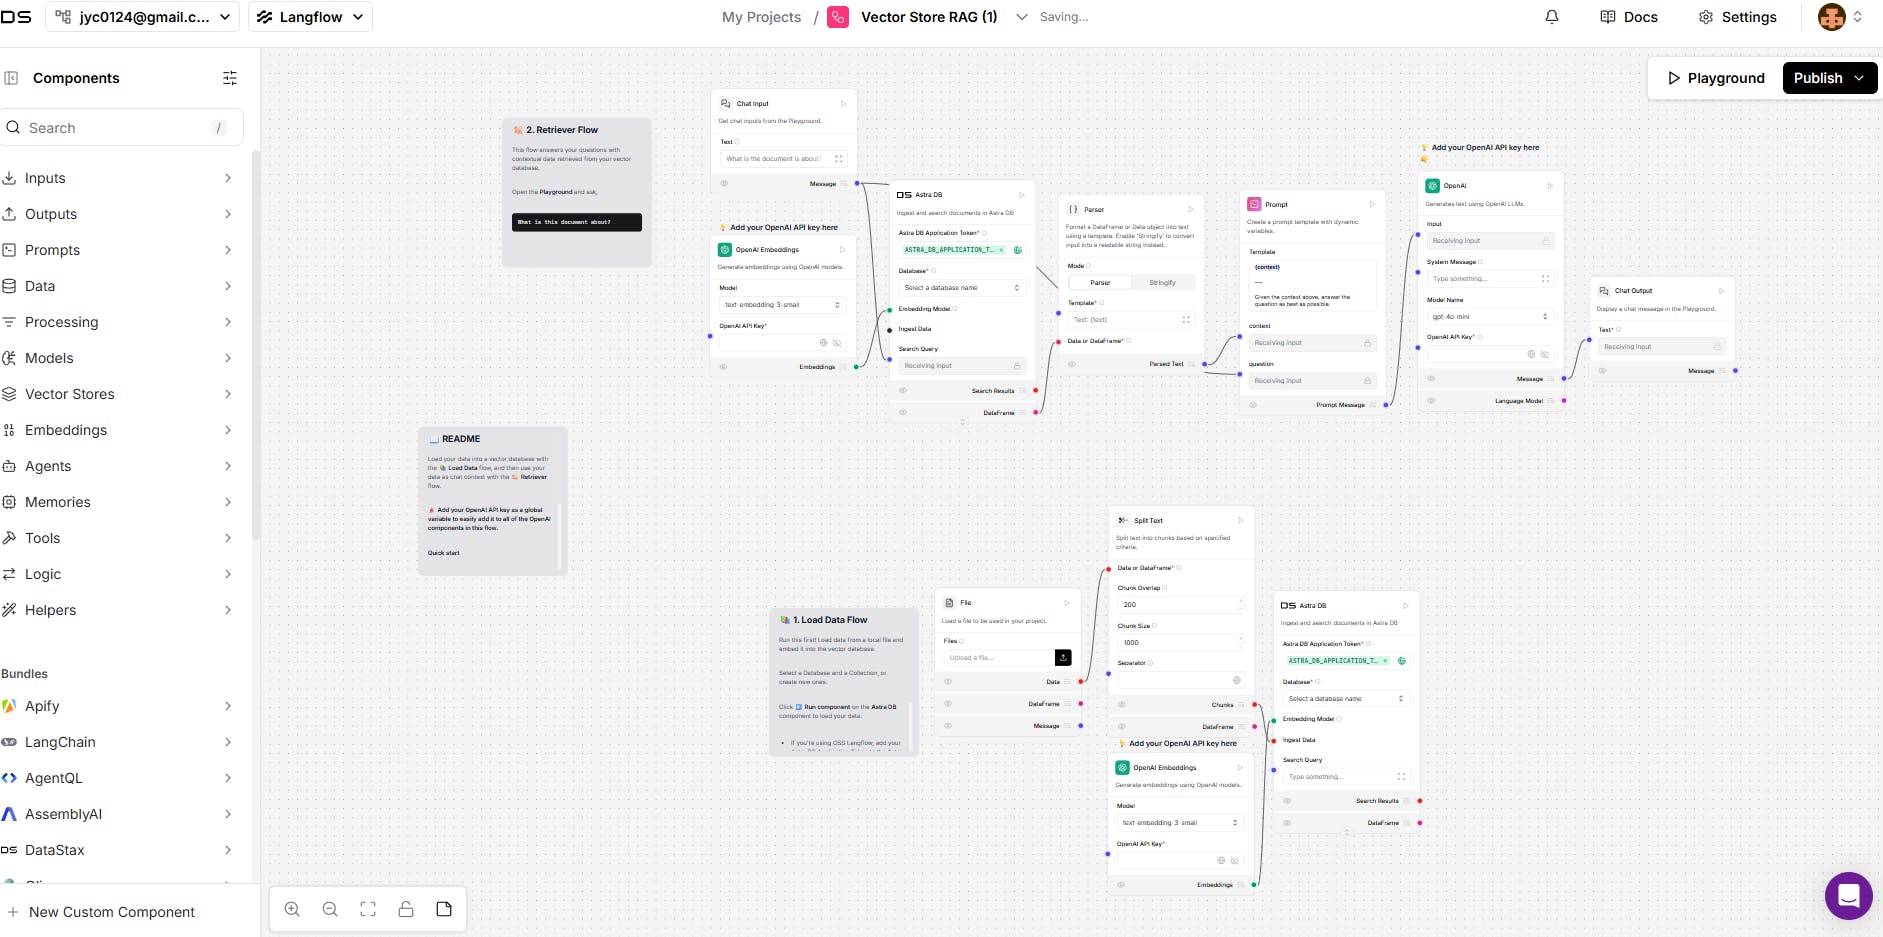This screenshot has height=937, width=1883.
Task: Expand the Chat Input text field editor
Action: pyautogui.click(x=839, y=158)
